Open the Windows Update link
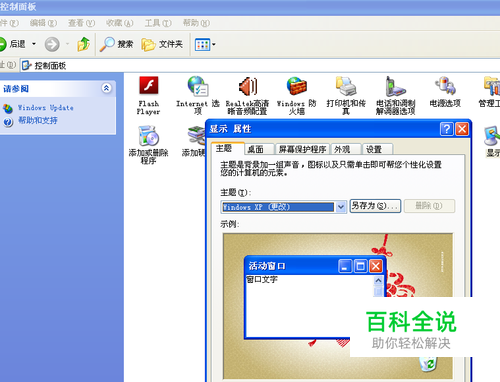This screenshot has width=500, height=382. 46,108
